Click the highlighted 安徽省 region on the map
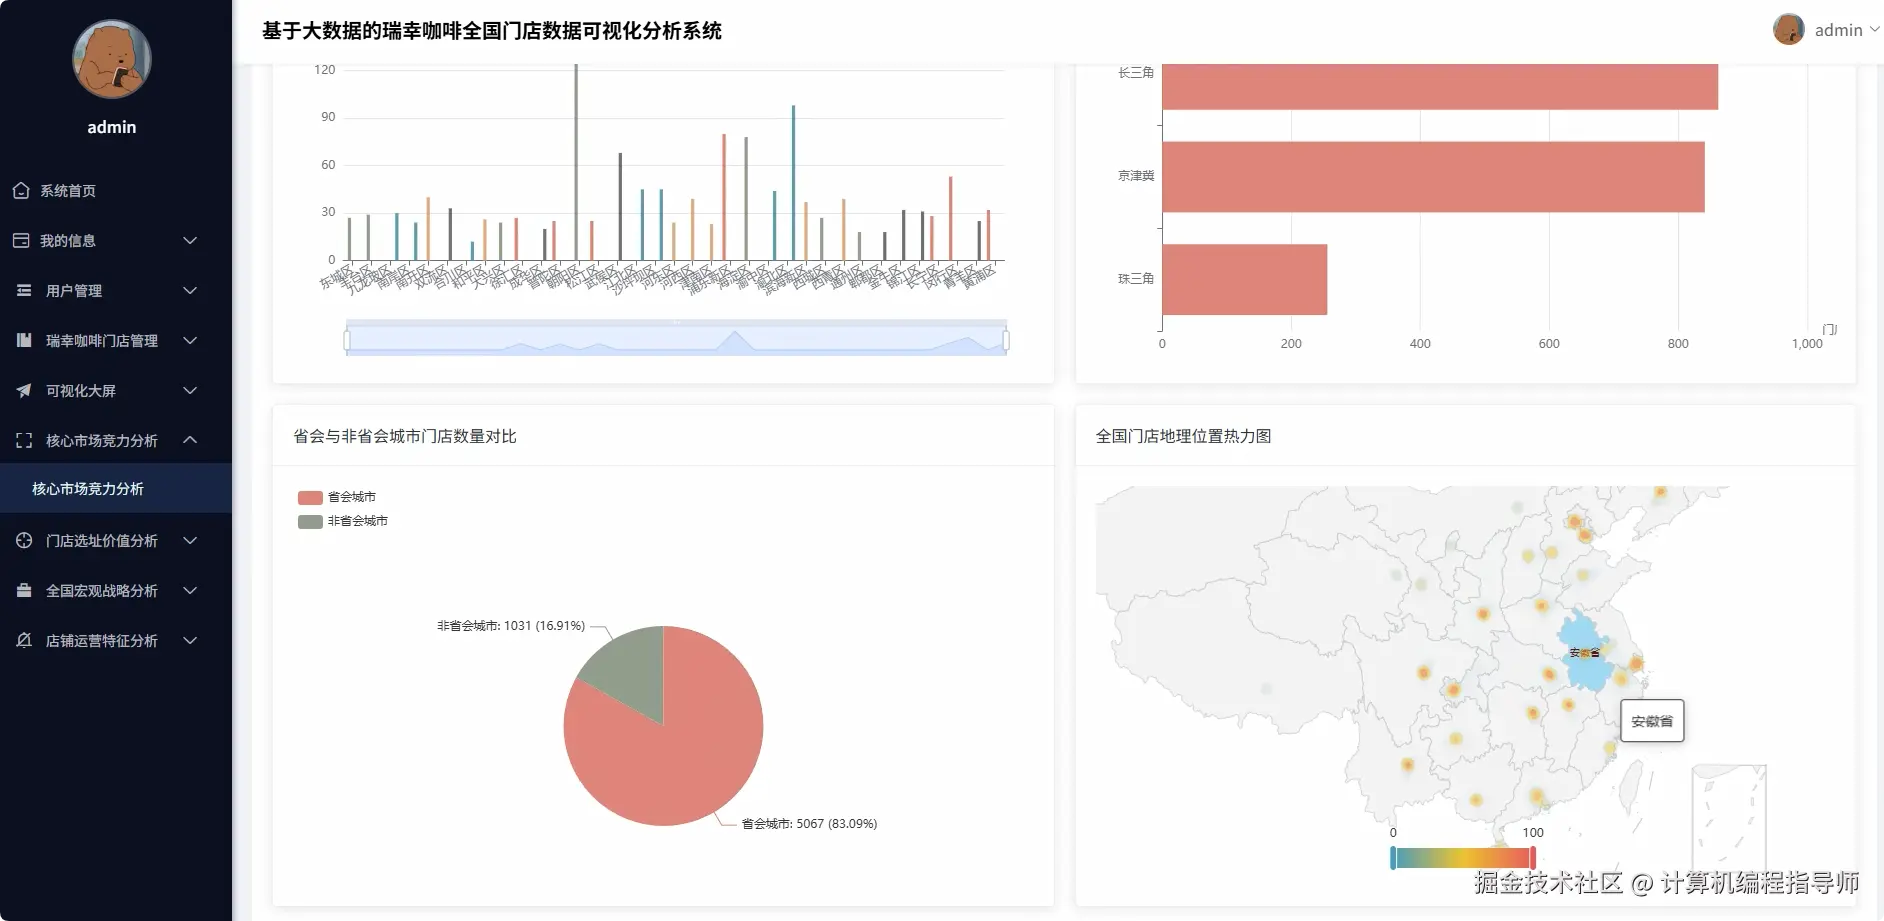Screen dimensions: 1884x921 coord(1585,653)
